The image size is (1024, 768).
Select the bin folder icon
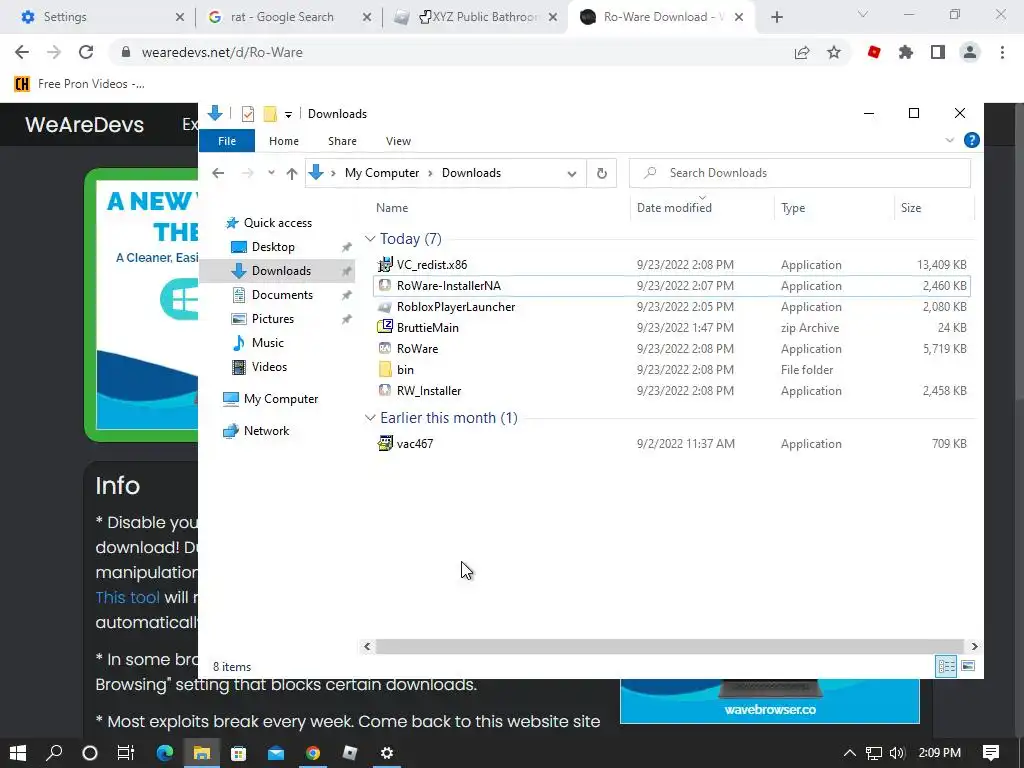[385, 370]
